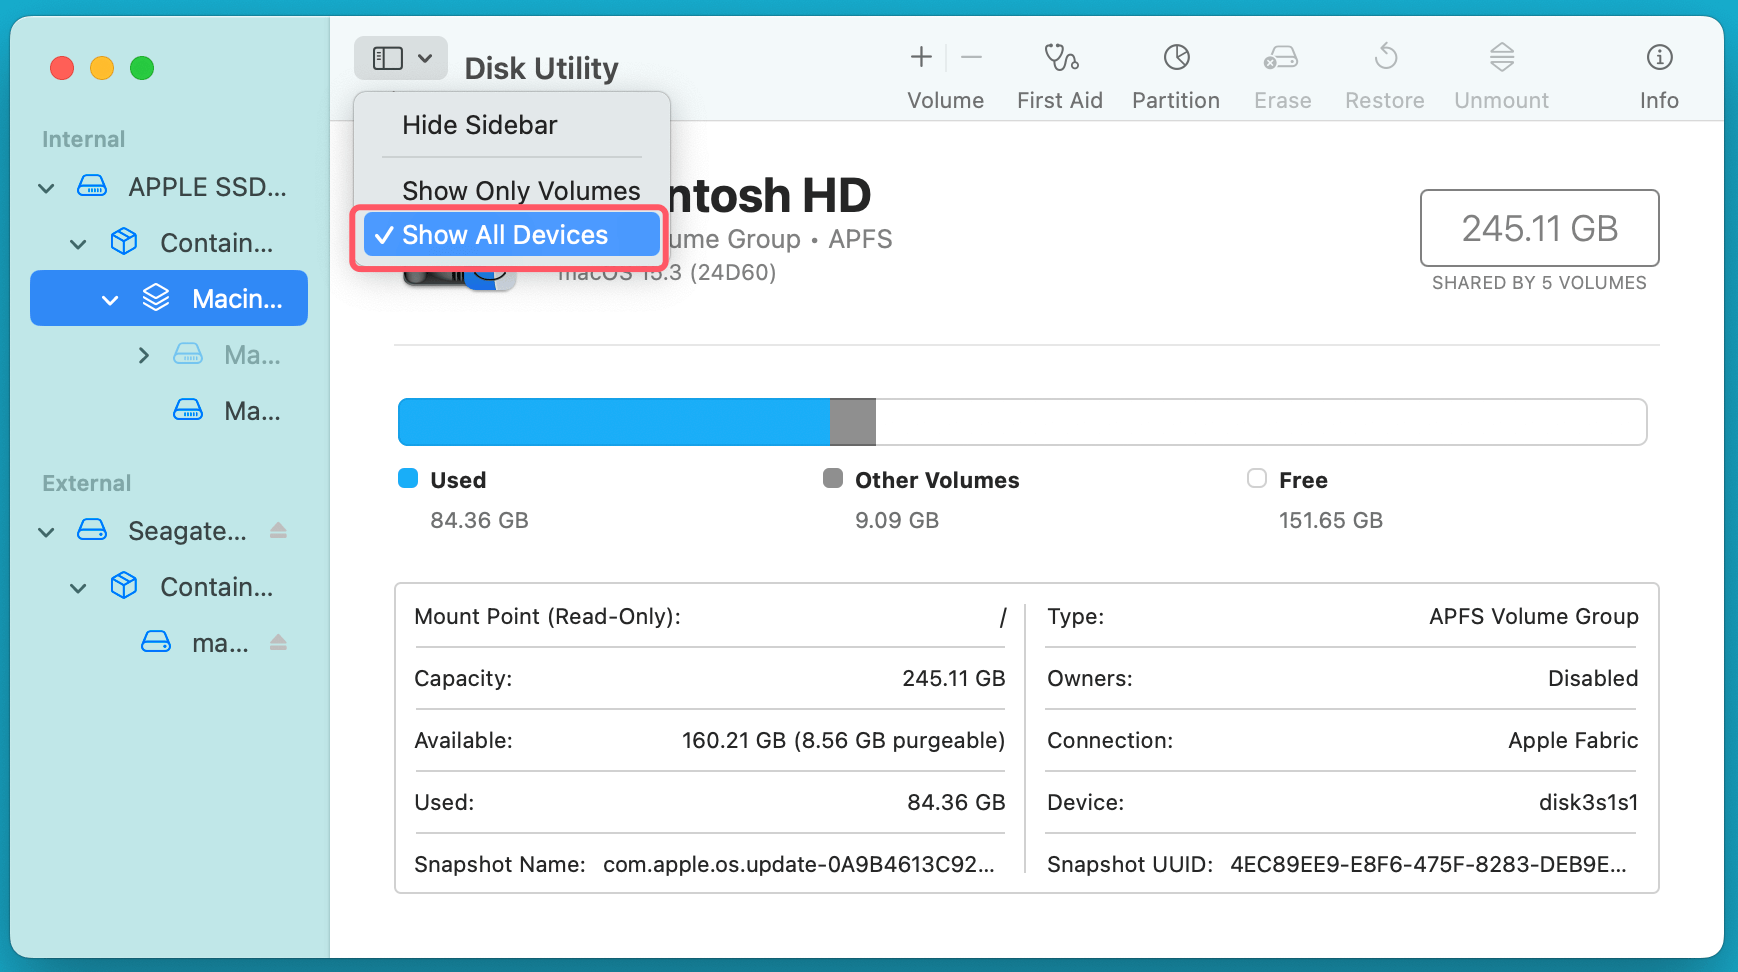Click the 245.11 GB capacity badge
The width and height of the screenshot is (1738, 972).
click(1538, 228)
